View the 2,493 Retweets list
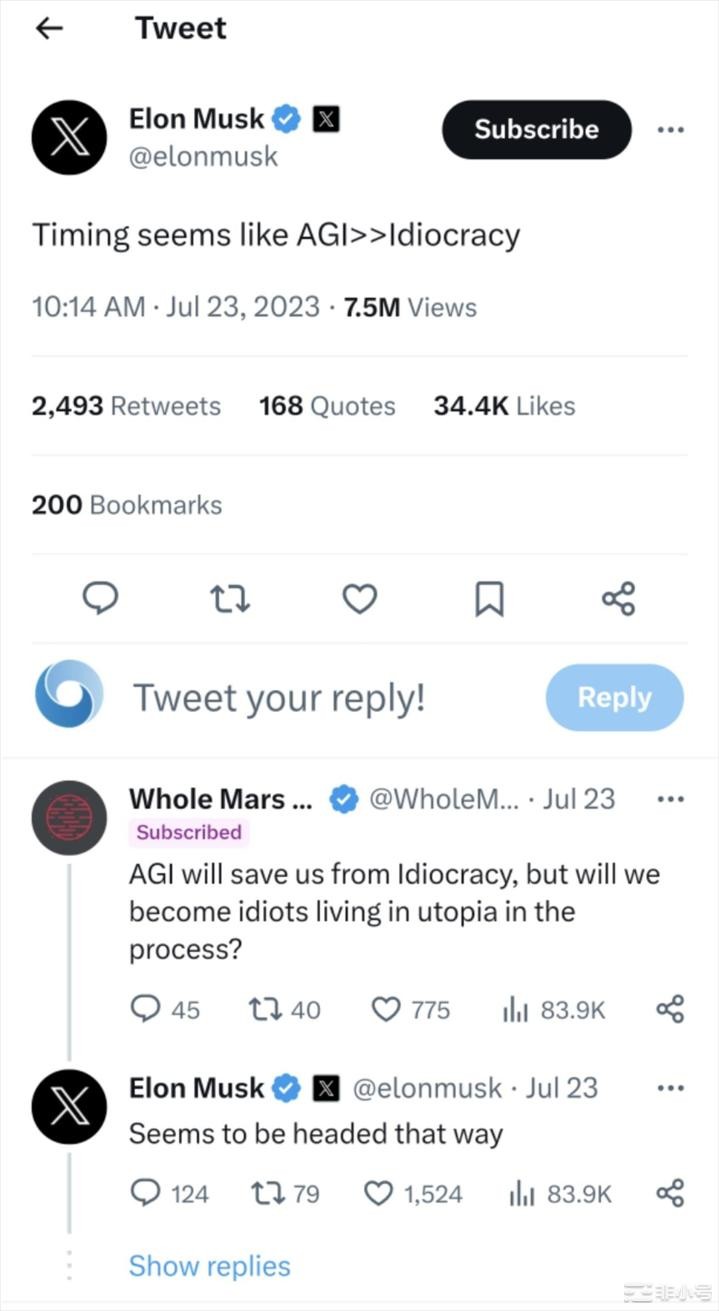Viewport: 719px width, 1311px height. tap(126, 406)
